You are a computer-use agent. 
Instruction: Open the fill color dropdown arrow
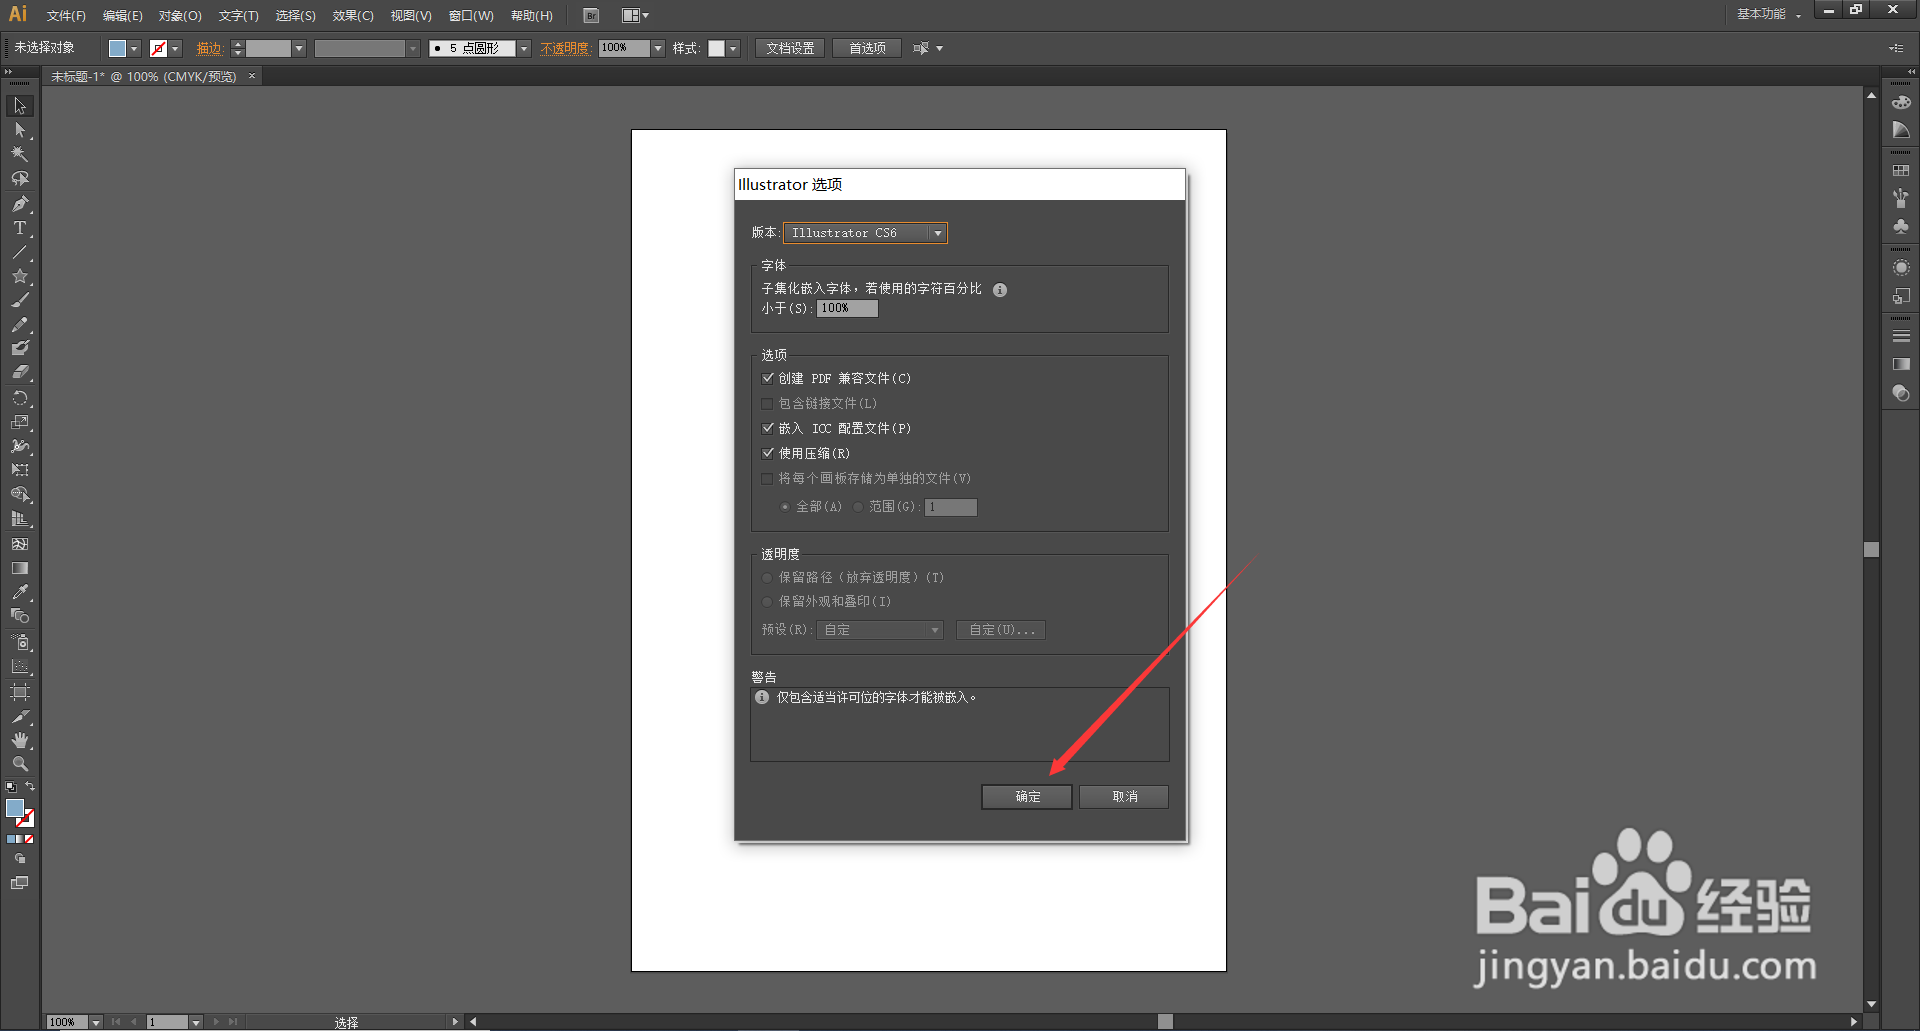[x=134, y=48]
